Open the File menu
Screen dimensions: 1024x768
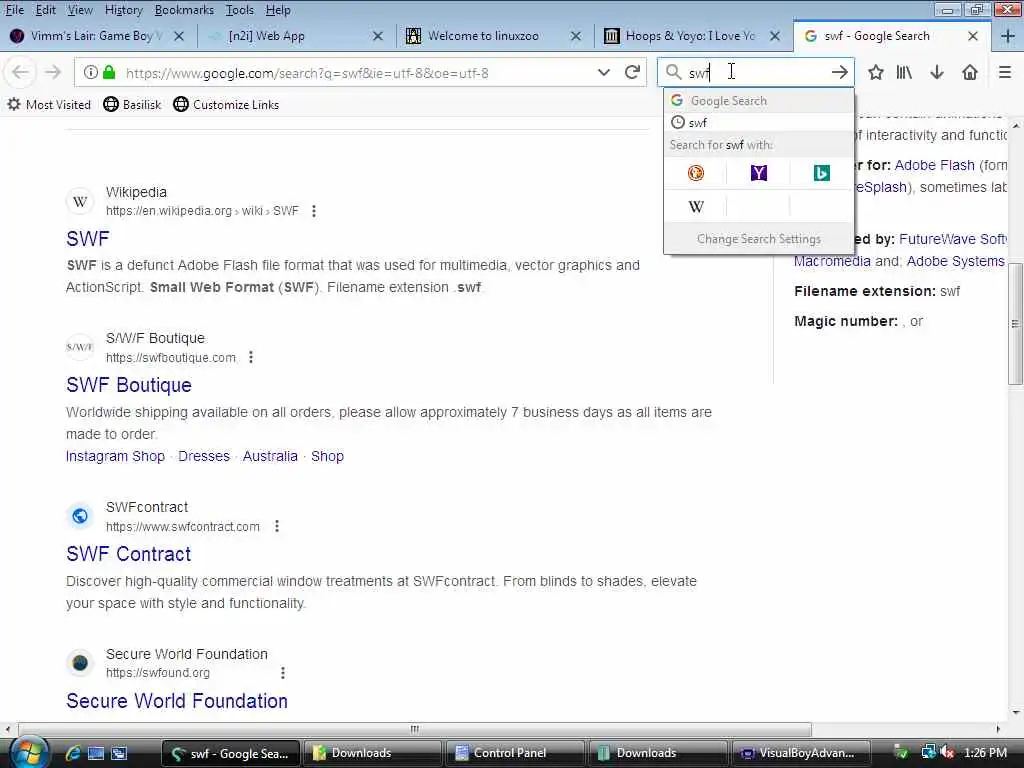coord(14,10)
